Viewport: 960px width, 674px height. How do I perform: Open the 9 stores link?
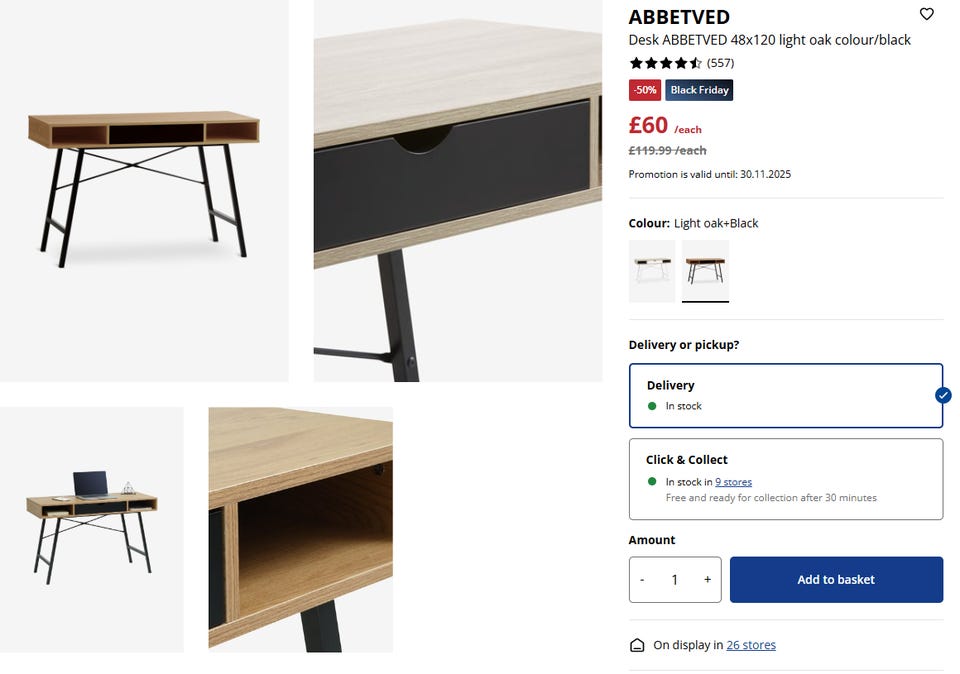(733, 482)
